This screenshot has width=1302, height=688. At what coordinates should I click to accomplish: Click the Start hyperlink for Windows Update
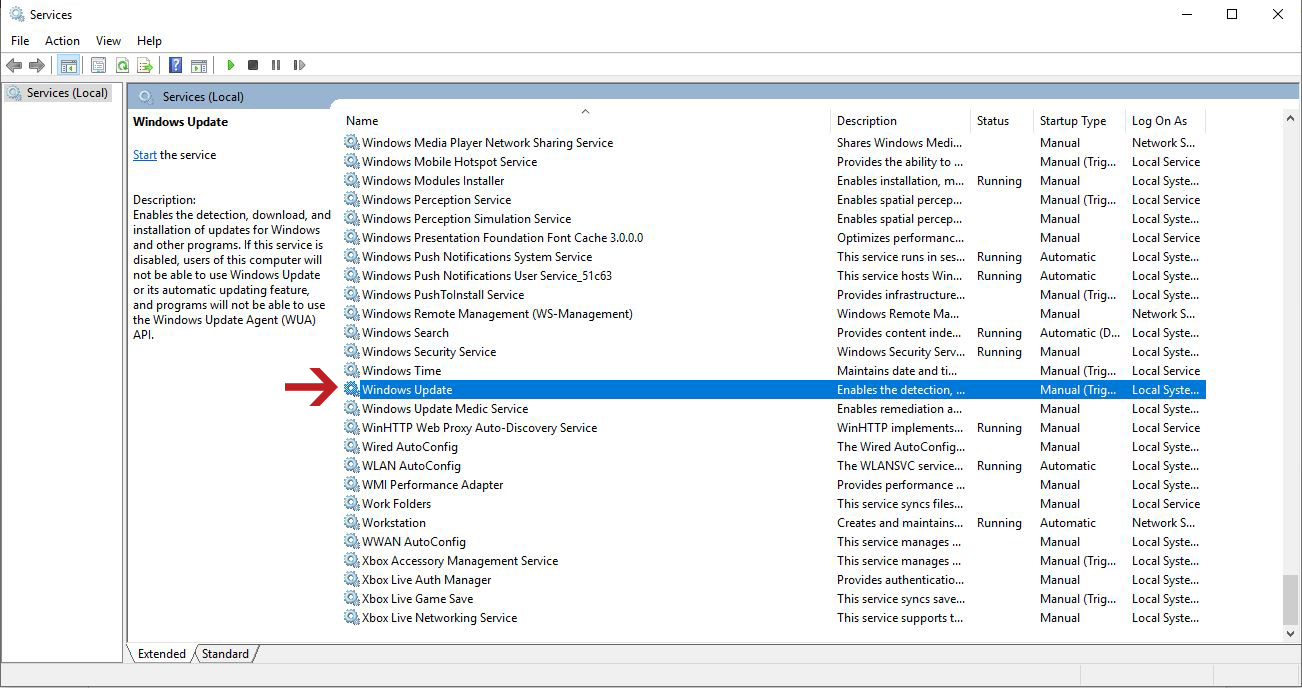[144, 154]
